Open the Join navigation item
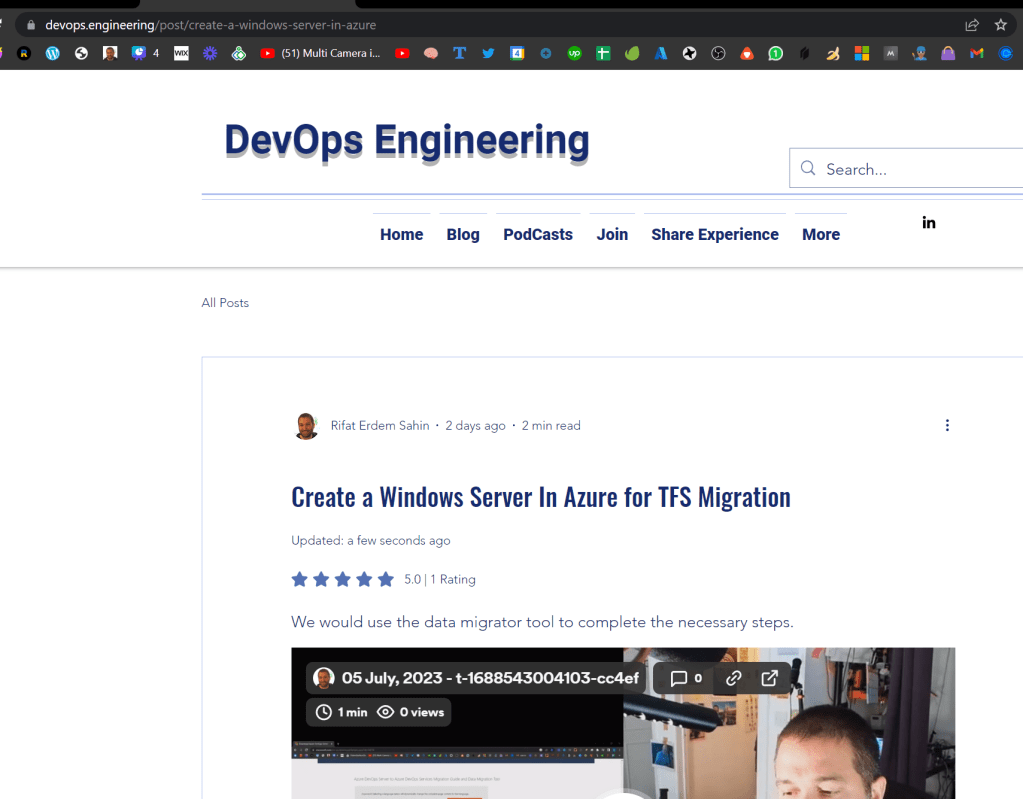Viewport: 1023px width, 799px height. tap(612, 234)
